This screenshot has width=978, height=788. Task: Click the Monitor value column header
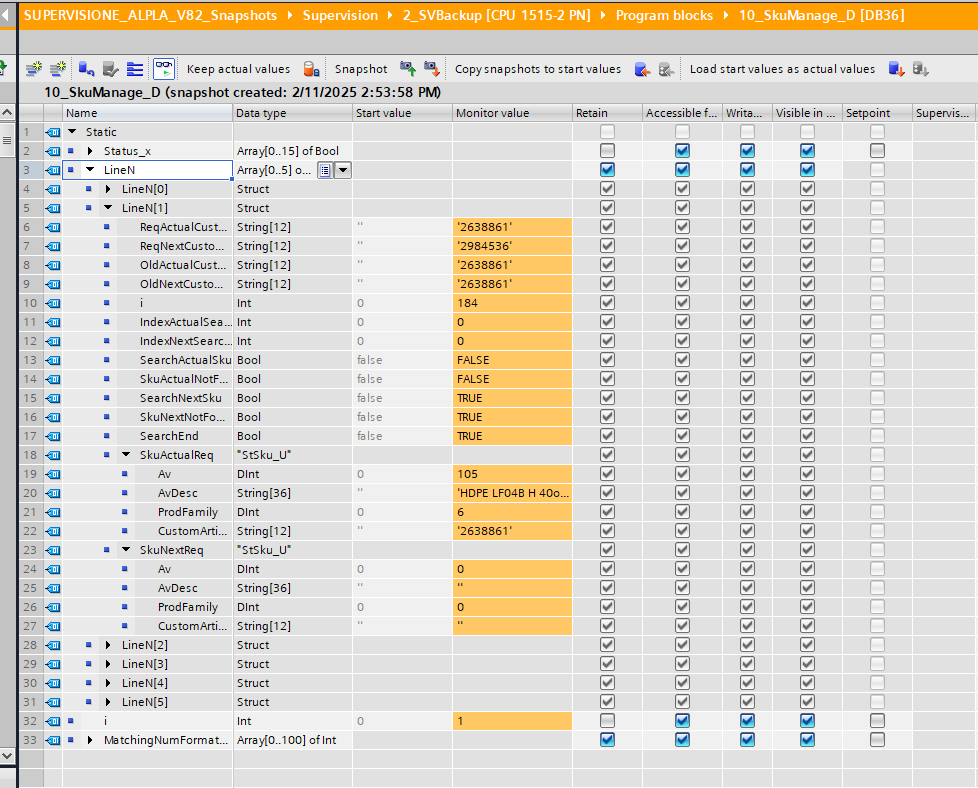(x=512, y=113)
